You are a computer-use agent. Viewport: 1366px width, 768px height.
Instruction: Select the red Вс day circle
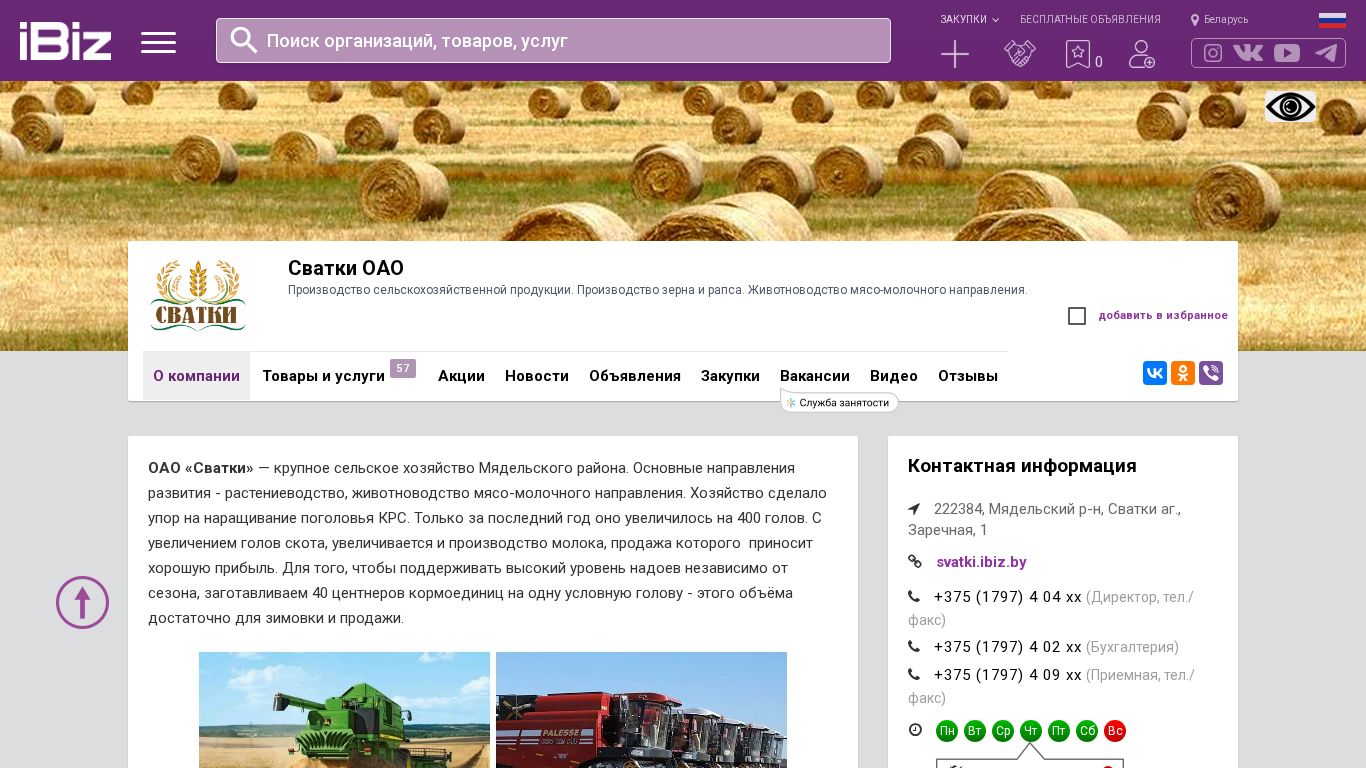point(1115,731)
